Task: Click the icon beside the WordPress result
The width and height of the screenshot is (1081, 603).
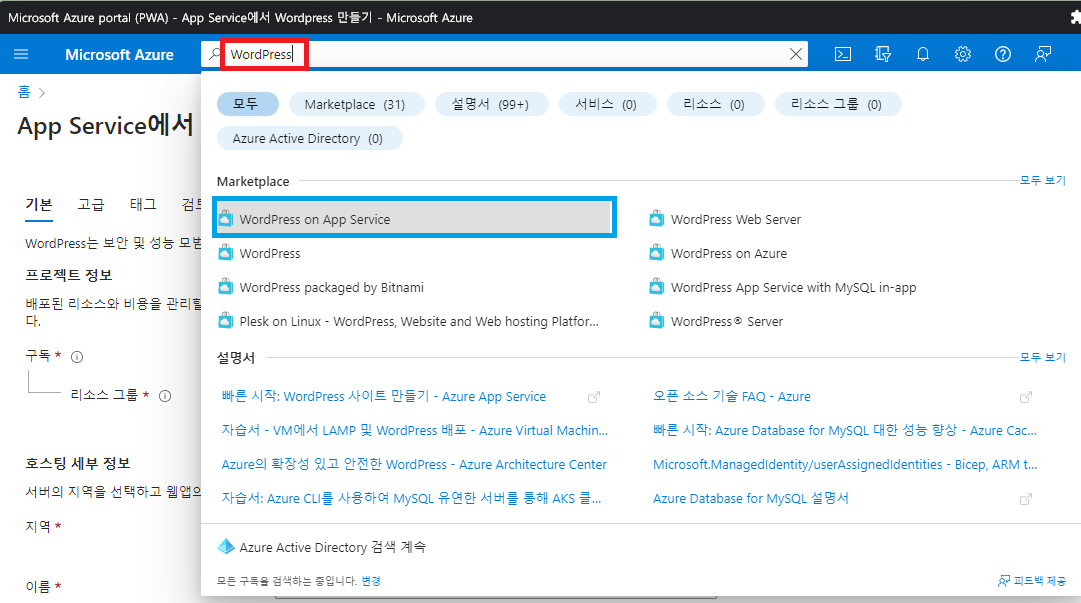Action: click(x=225, y=253)
